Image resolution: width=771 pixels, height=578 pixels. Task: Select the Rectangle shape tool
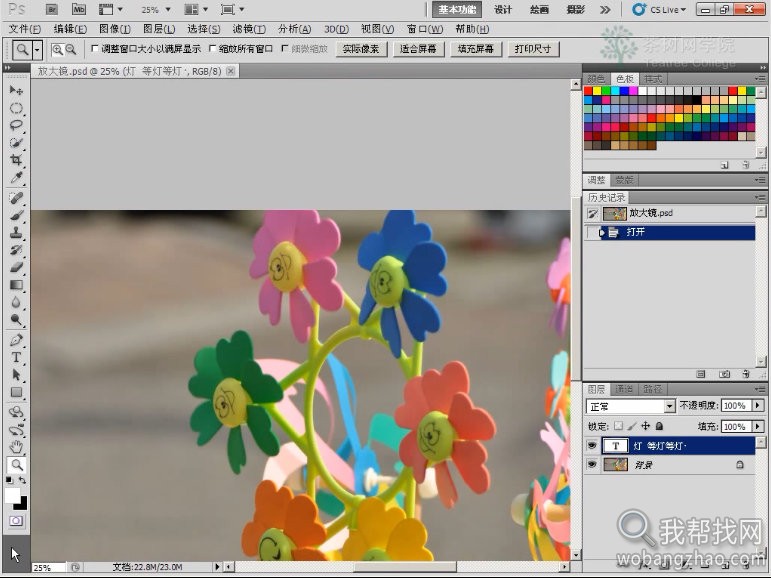16,392
